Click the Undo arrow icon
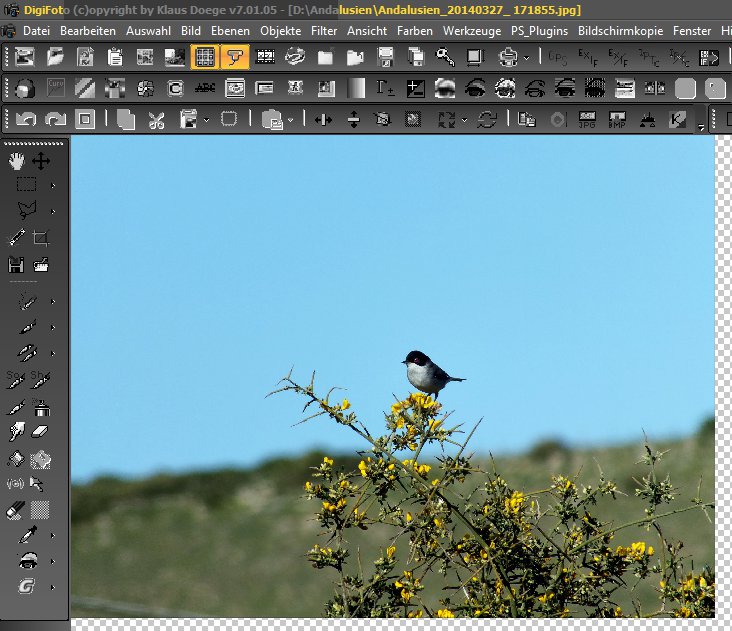This screenshot has width=732, height=631. (26, 120)
